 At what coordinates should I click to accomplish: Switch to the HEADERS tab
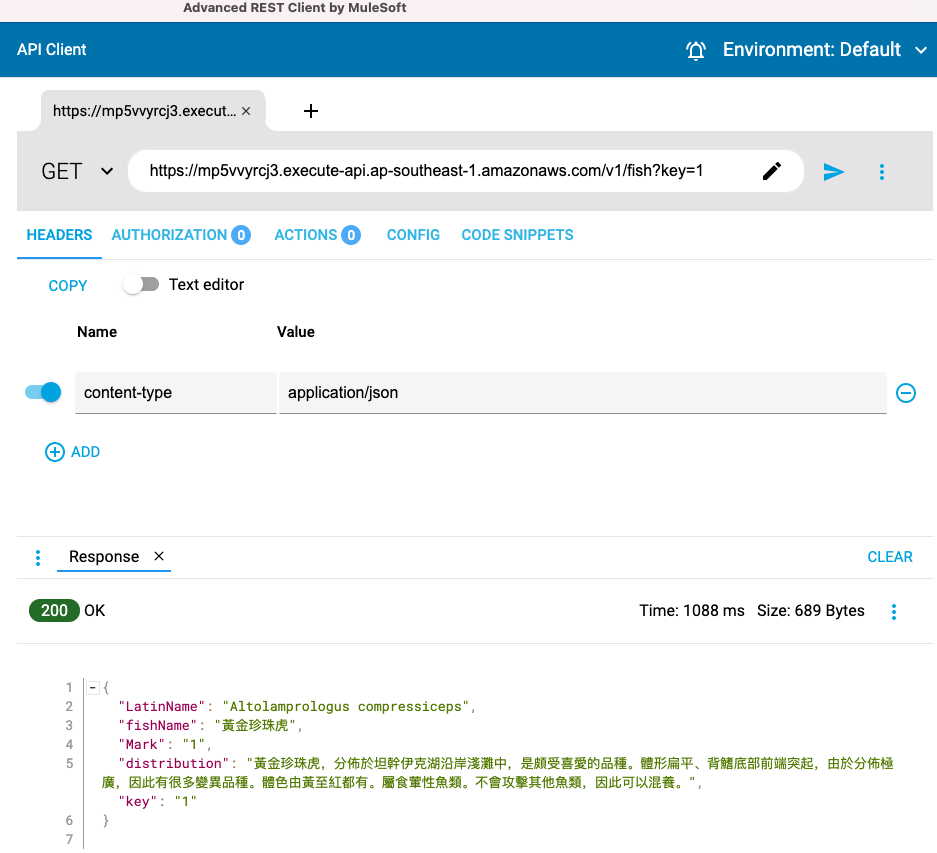point(59,235)
